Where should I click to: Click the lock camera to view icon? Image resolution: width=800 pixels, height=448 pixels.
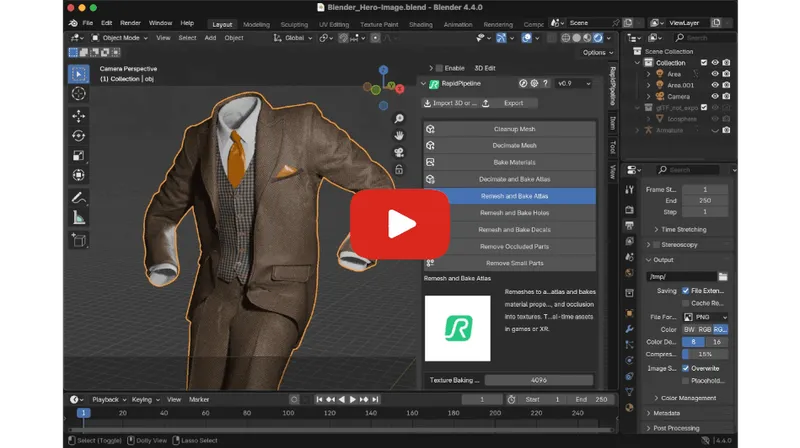point(399,169)
